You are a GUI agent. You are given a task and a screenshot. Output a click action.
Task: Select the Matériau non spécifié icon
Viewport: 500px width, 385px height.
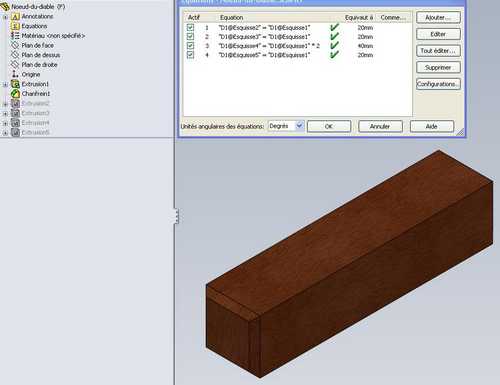(x=15, y=36)
